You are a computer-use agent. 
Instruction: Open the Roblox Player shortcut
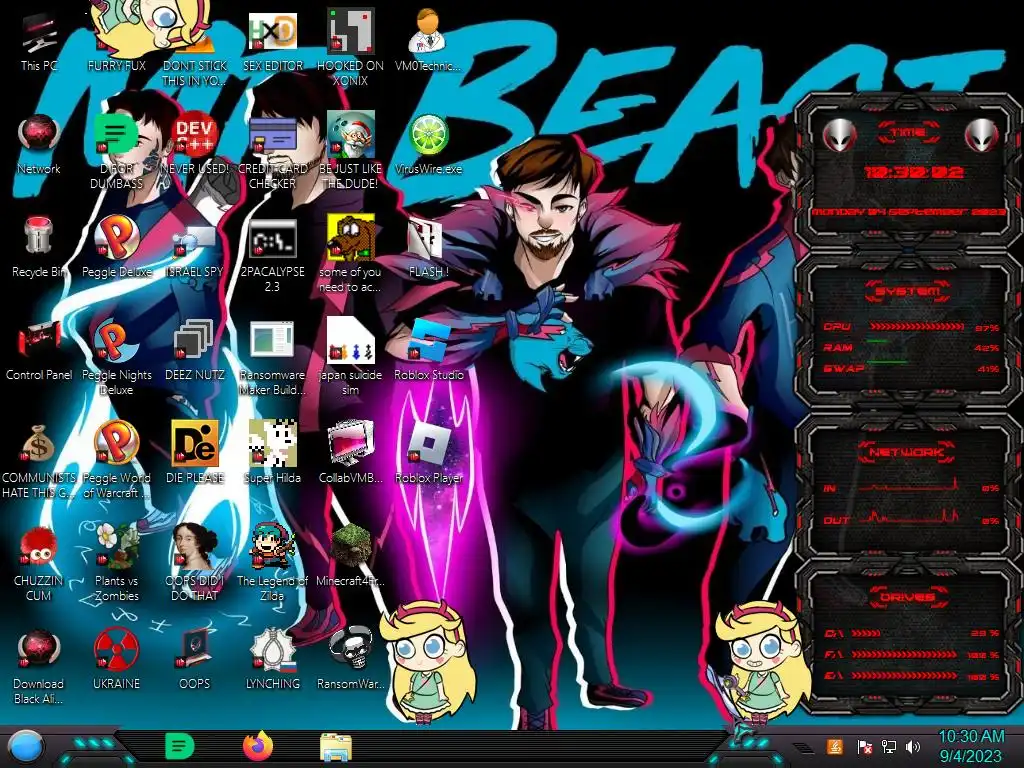(428, 453)
